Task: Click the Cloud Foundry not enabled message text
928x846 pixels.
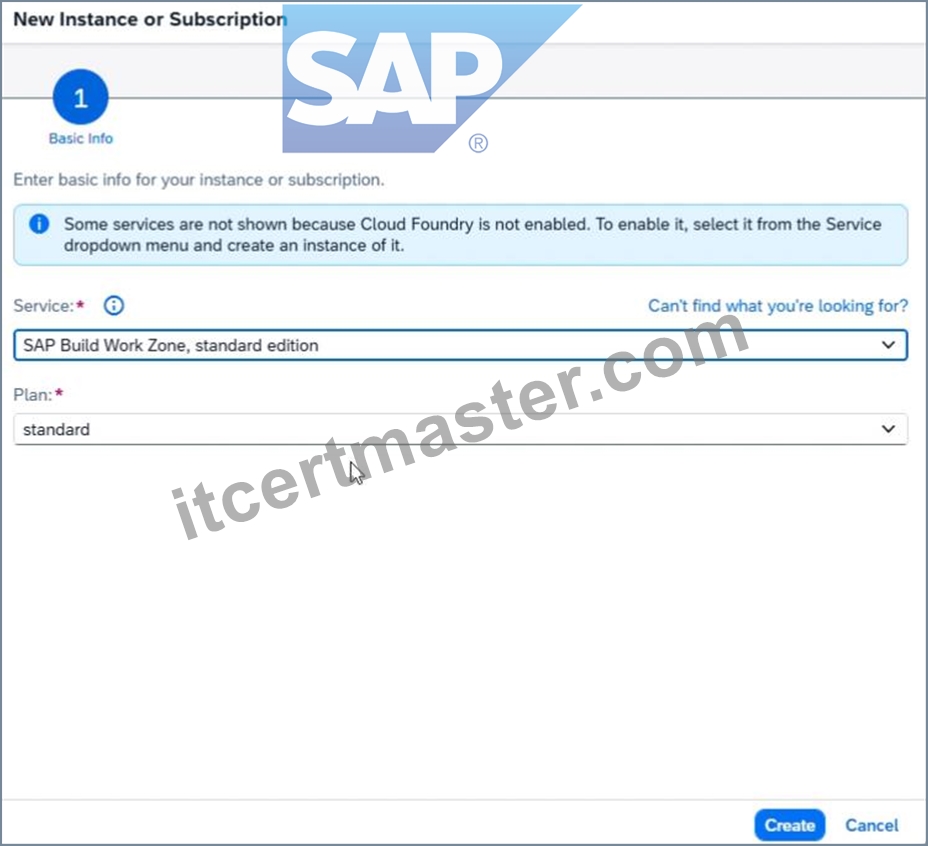Action: 472,234
